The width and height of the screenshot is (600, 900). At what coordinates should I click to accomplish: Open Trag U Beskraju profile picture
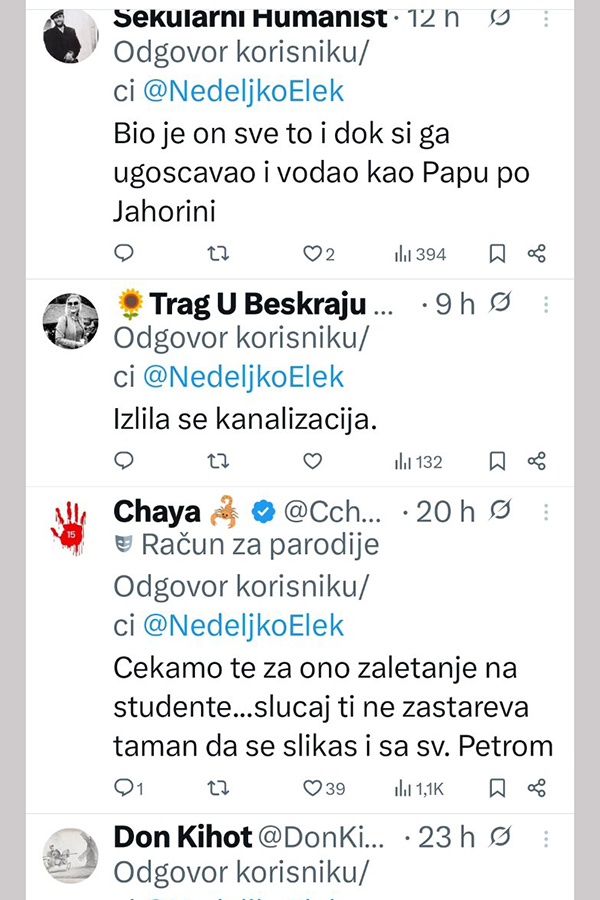click(x=71, y=323)
